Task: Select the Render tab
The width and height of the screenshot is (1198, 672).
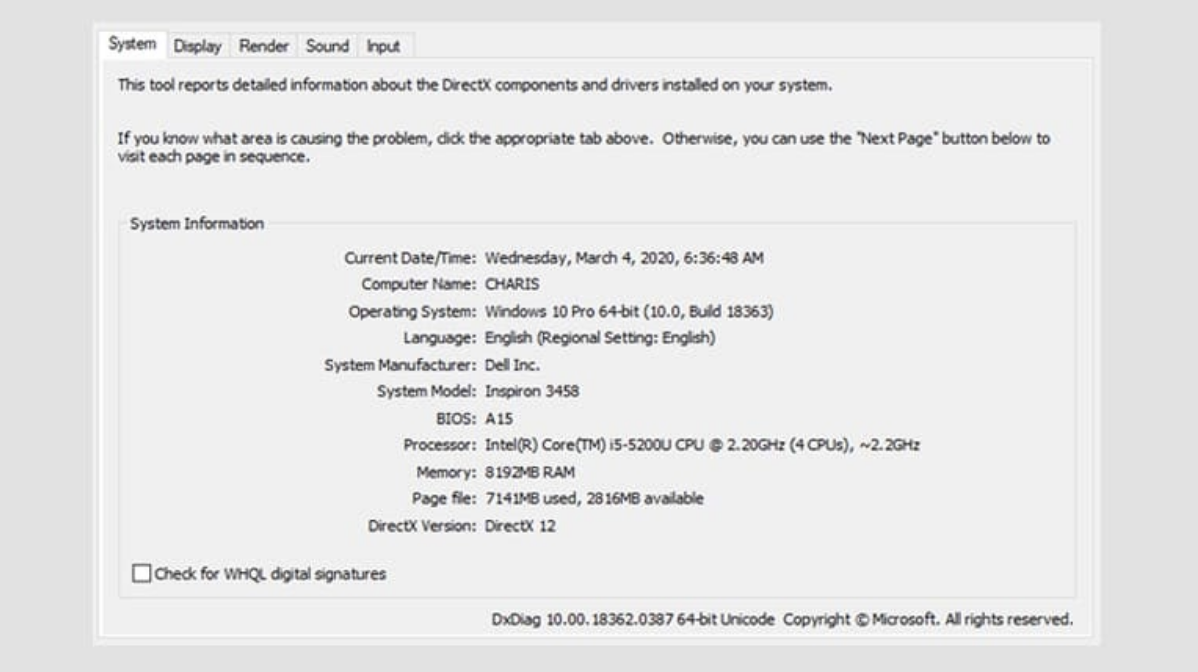Action: point(264,46)
